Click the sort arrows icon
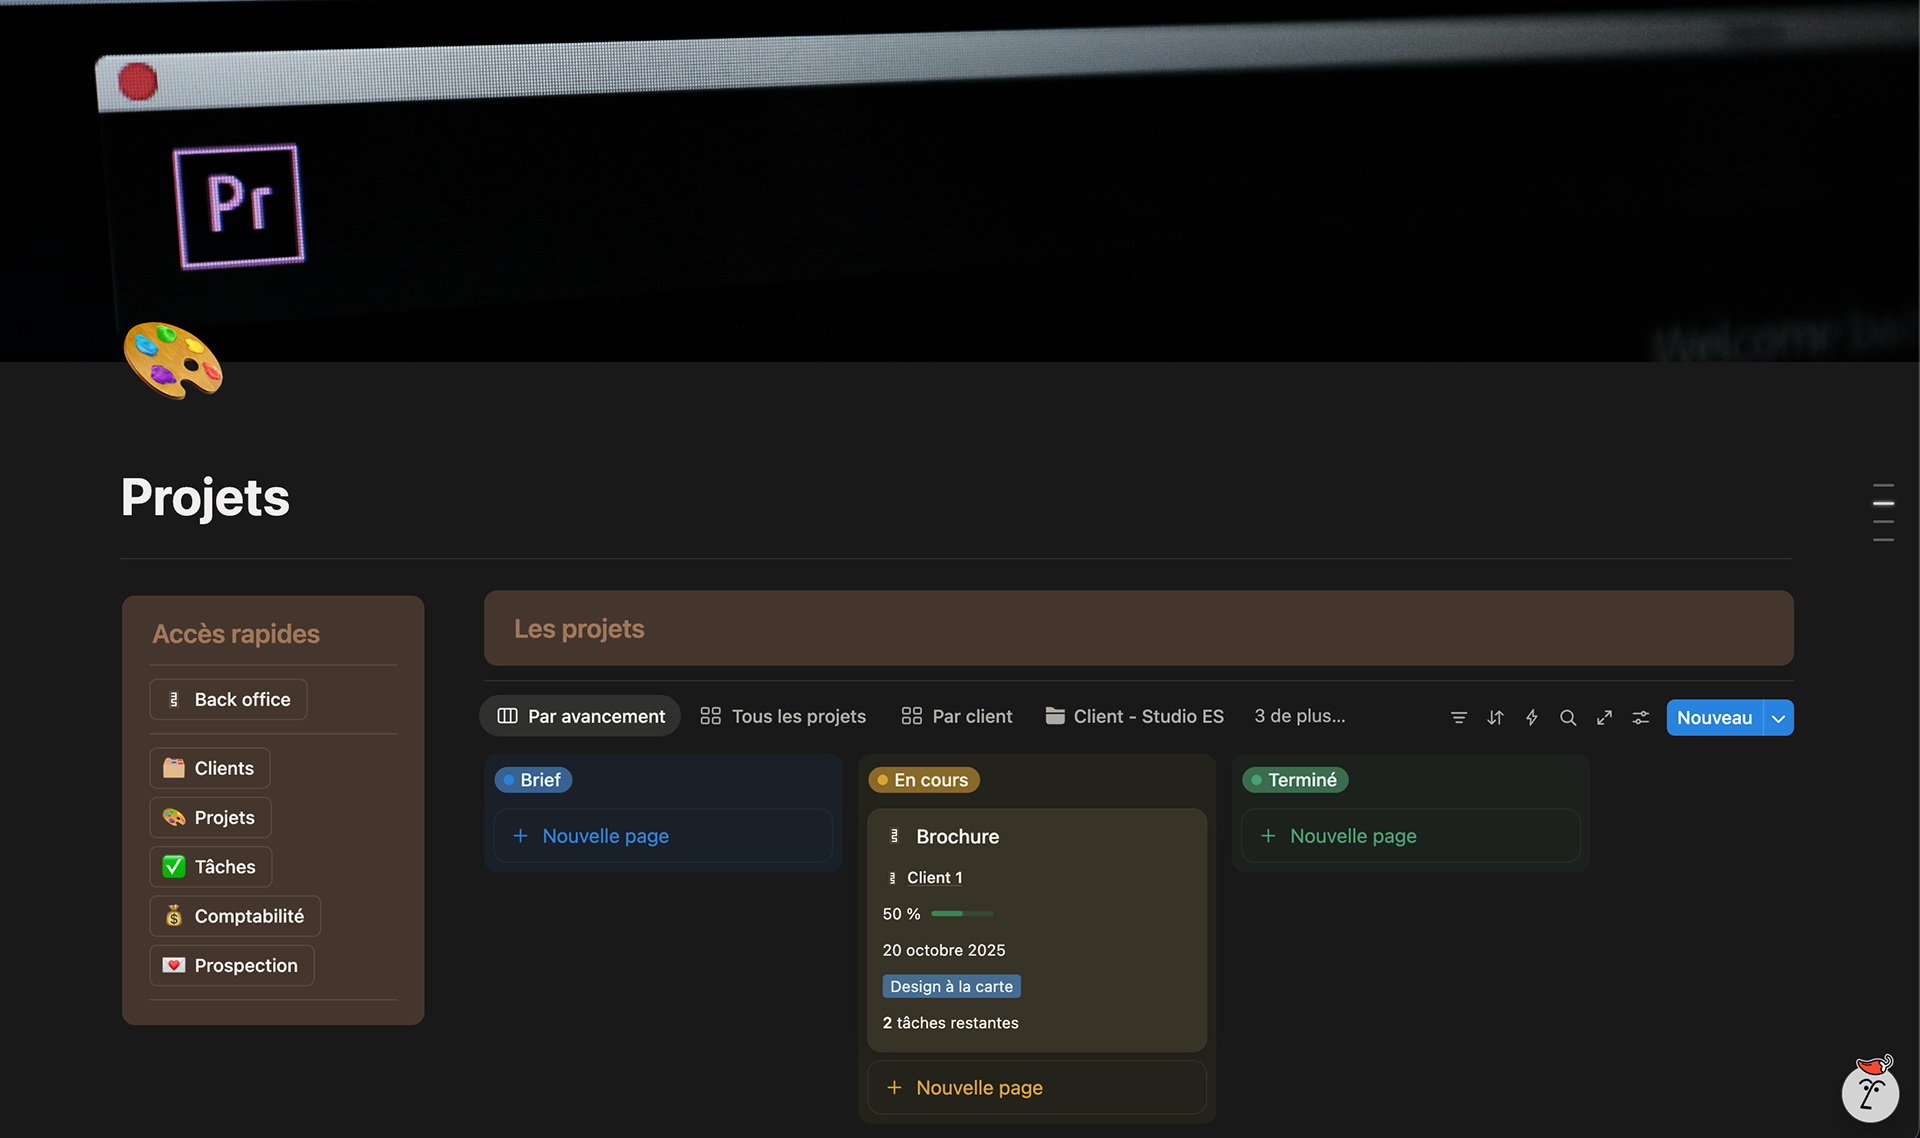The height and width of the screenshot is (1138, 1920). tap(1495, 718)
